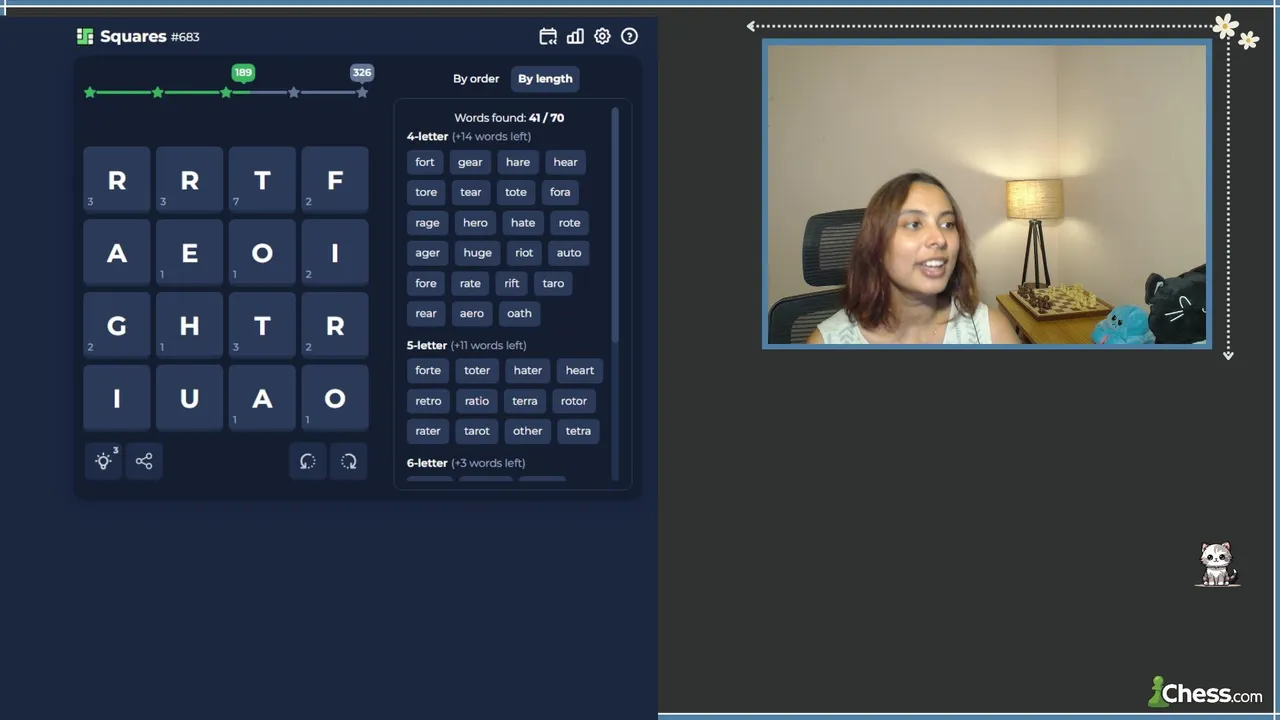This screenshot has height=720, width=1280.
Task: Click the found word 'auto'
Action: [x=569, y=253]
